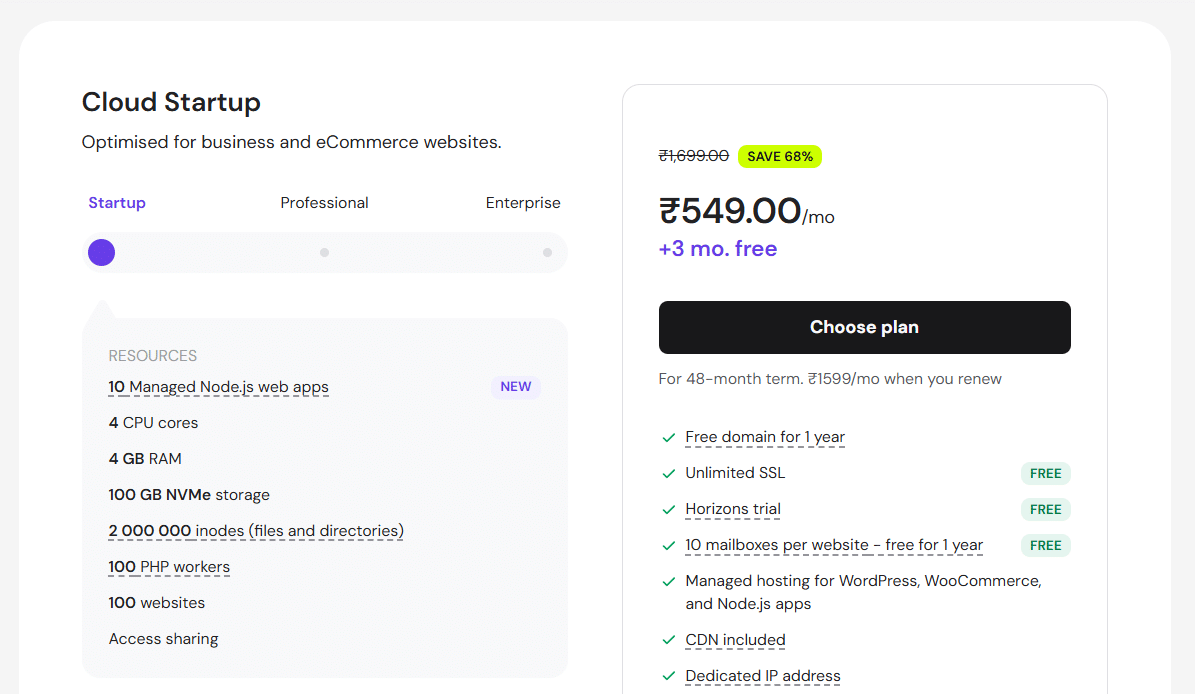The image size is (1195, 694).
Task: Move plan slider to the Professional dot
Action: tap(324, 253)
